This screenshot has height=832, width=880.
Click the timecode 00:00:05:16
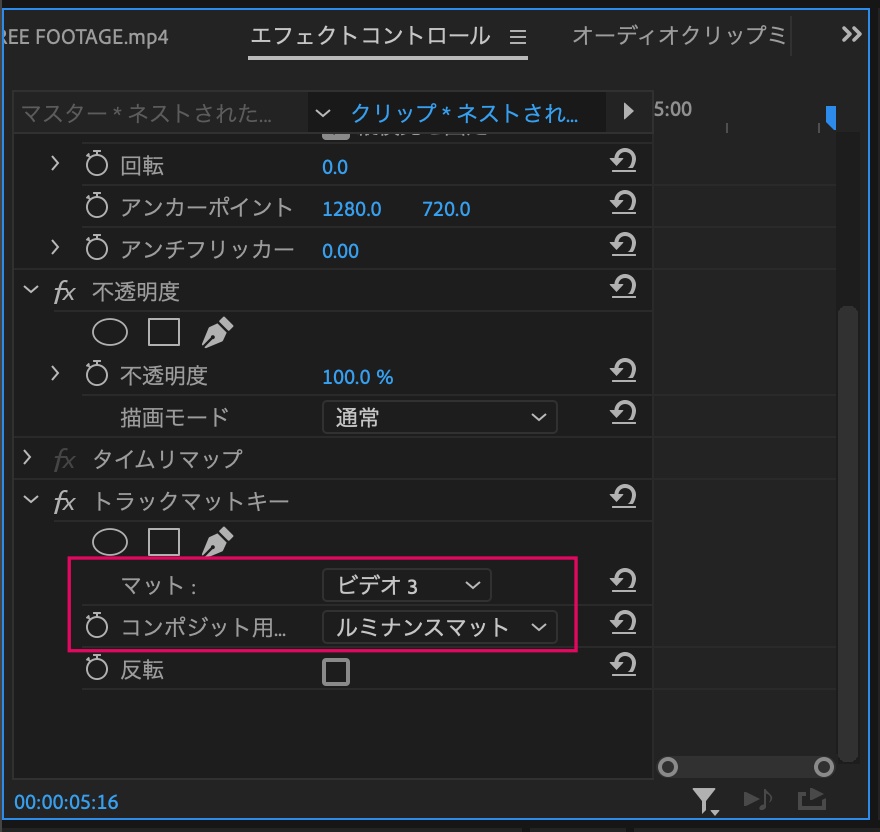(66, 802)
